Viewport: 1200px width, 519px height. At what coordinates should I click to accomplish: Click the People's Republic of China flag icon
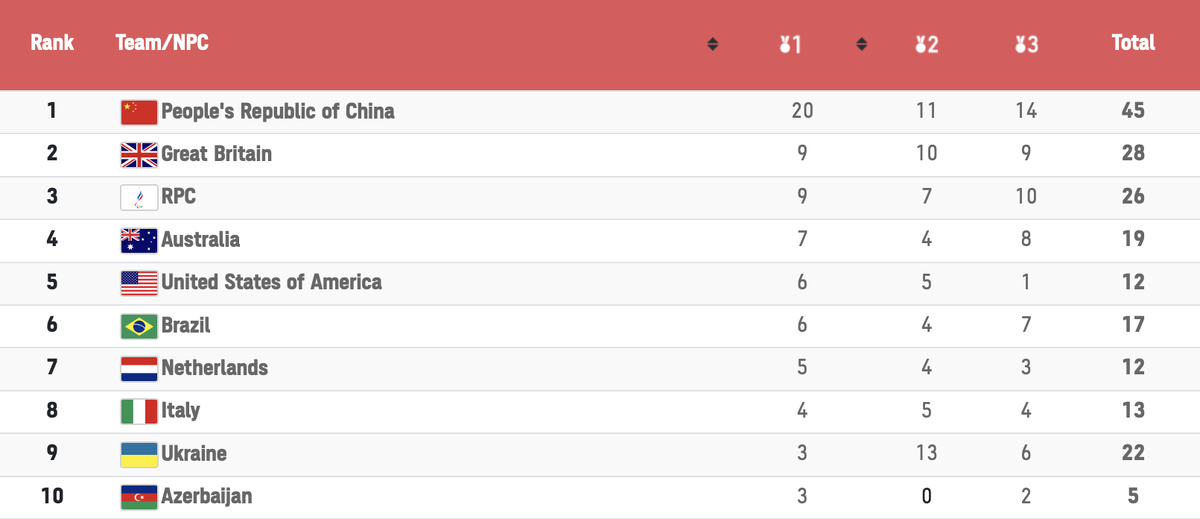click(x=139, y=112)
